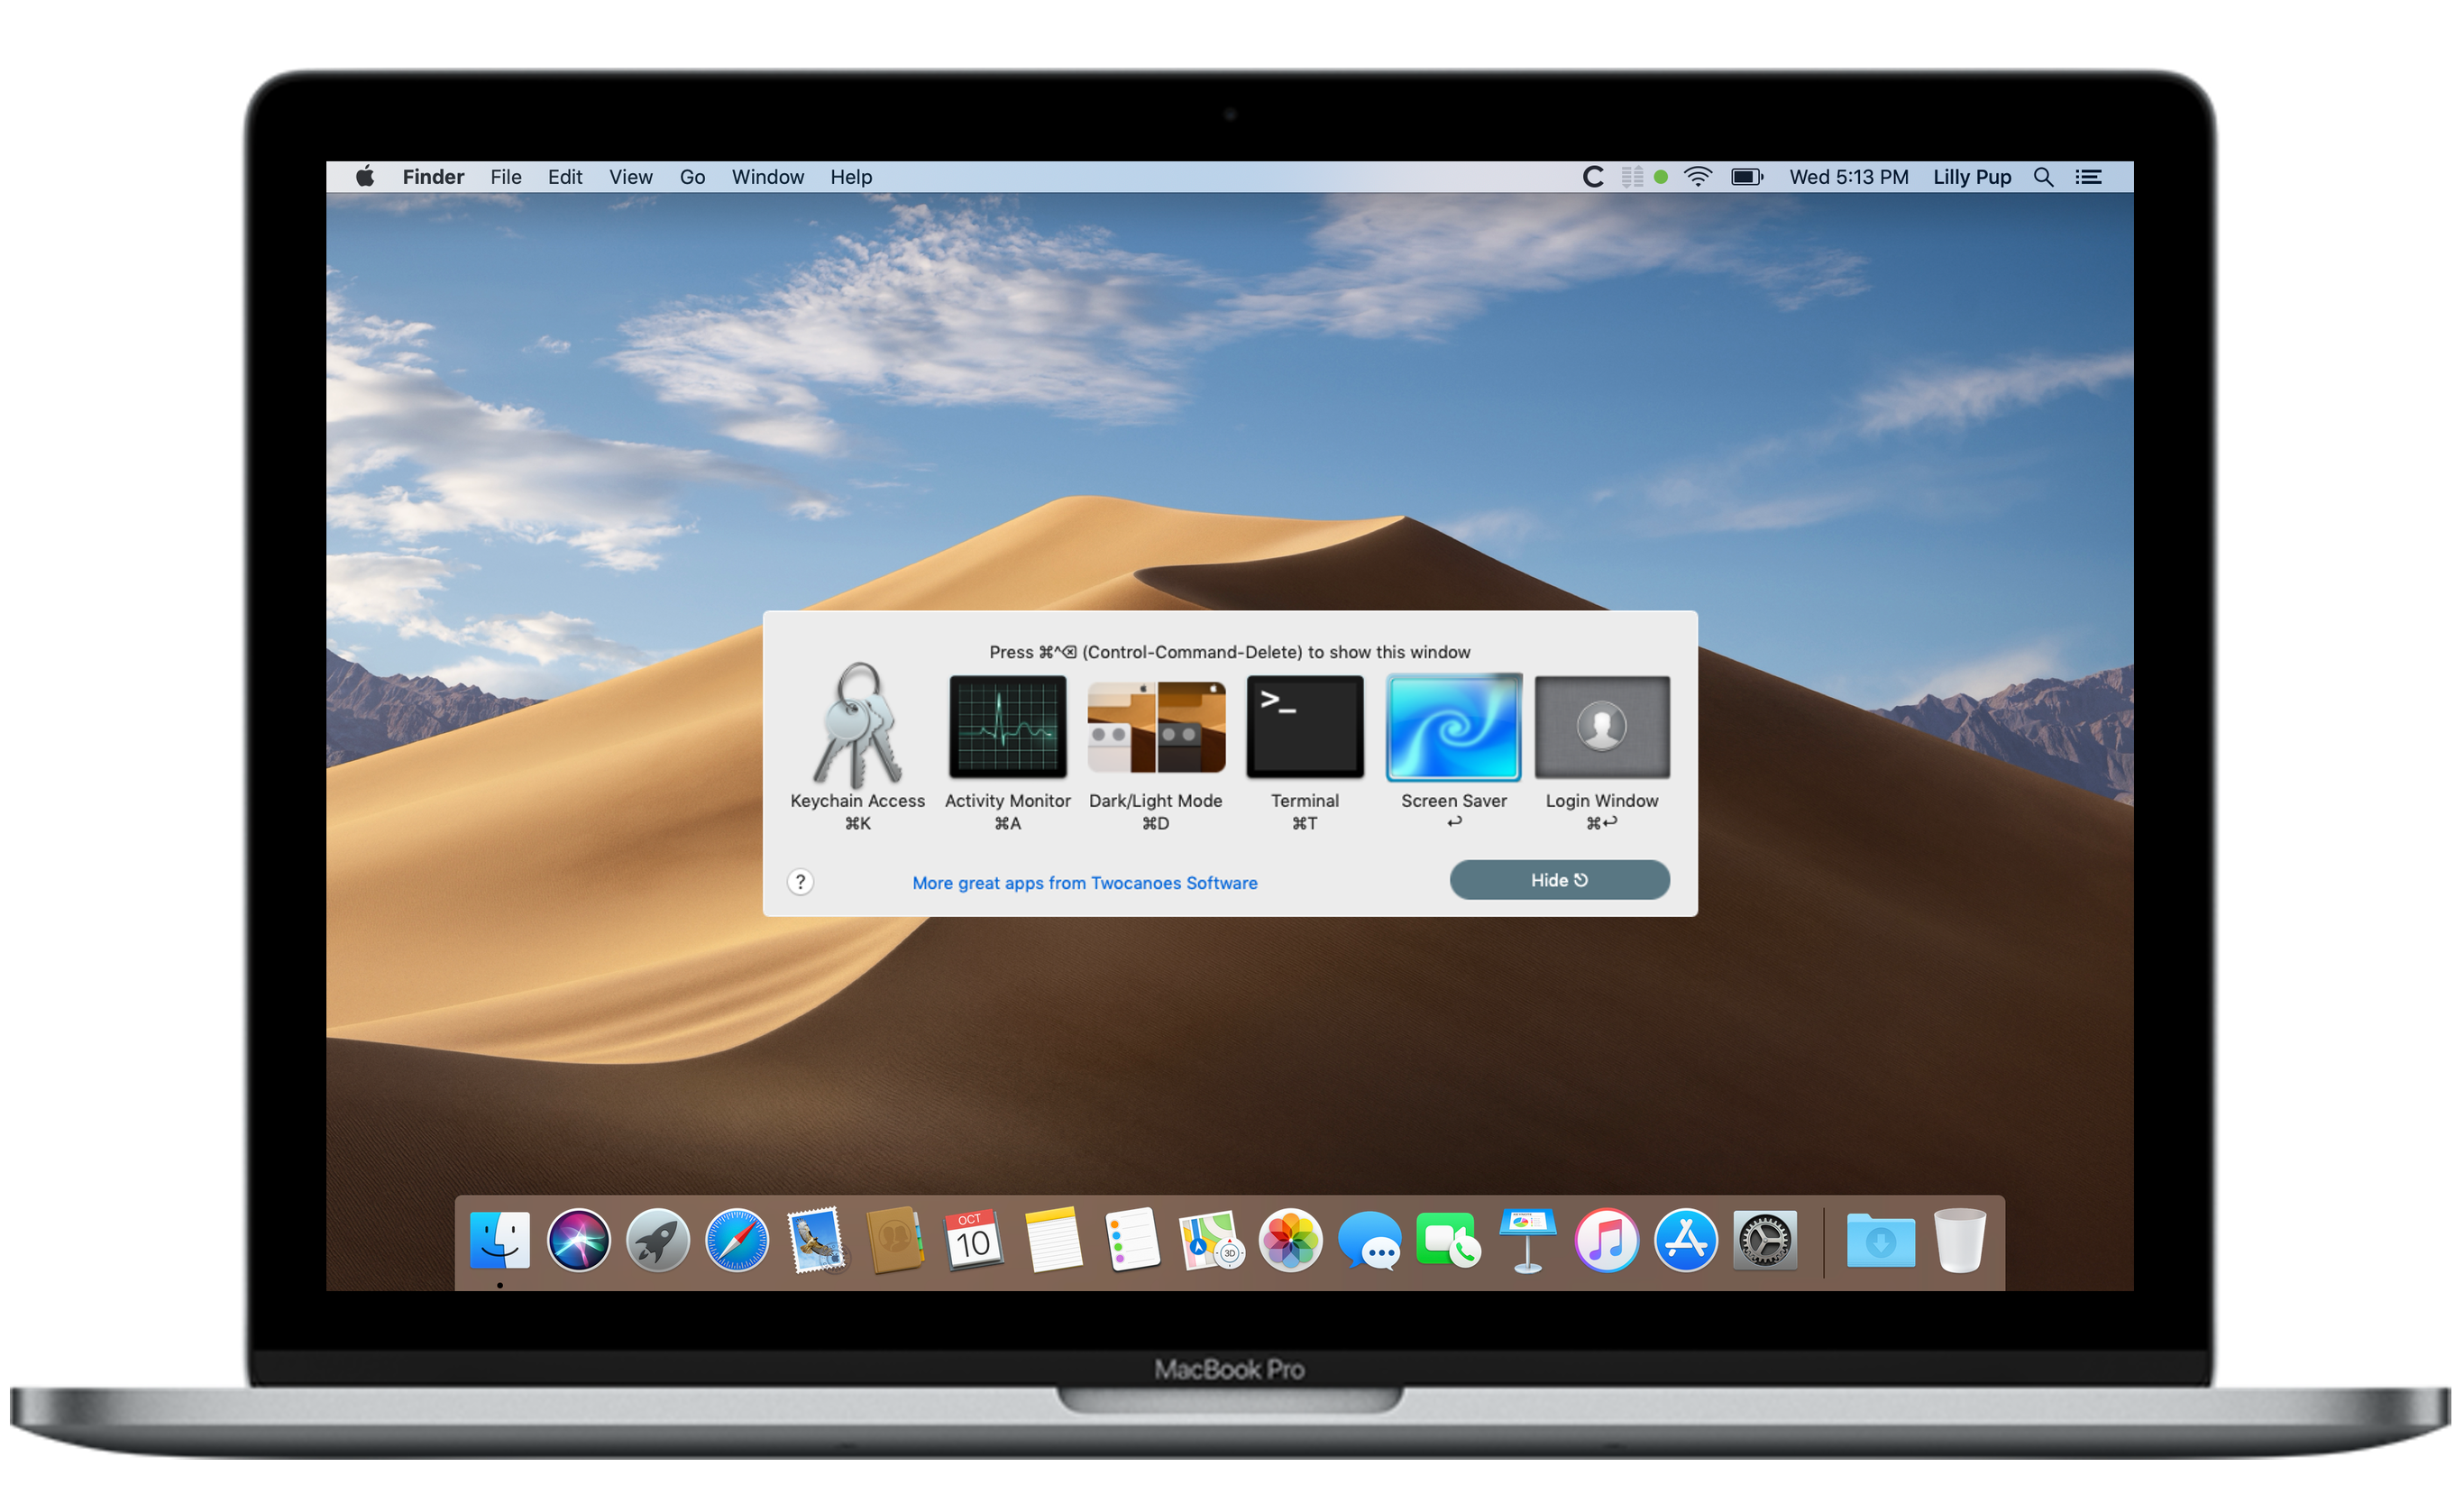Viewport: 2464px width, 1494px height.
Task: Open the View menu
Action: [631, 177]
